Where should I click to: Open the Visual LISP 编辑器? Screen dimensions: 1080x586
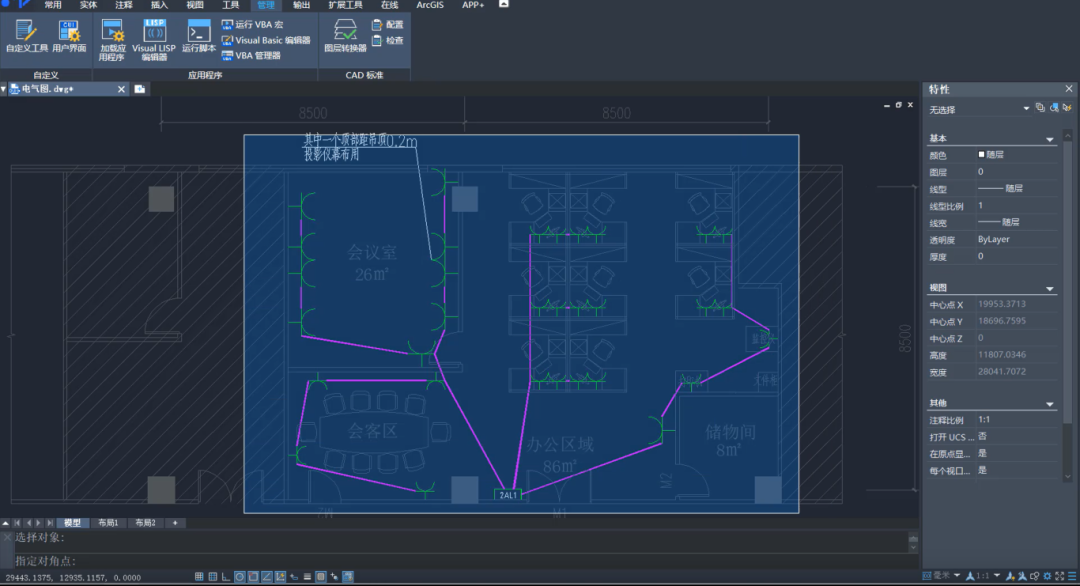coord(154,41)
